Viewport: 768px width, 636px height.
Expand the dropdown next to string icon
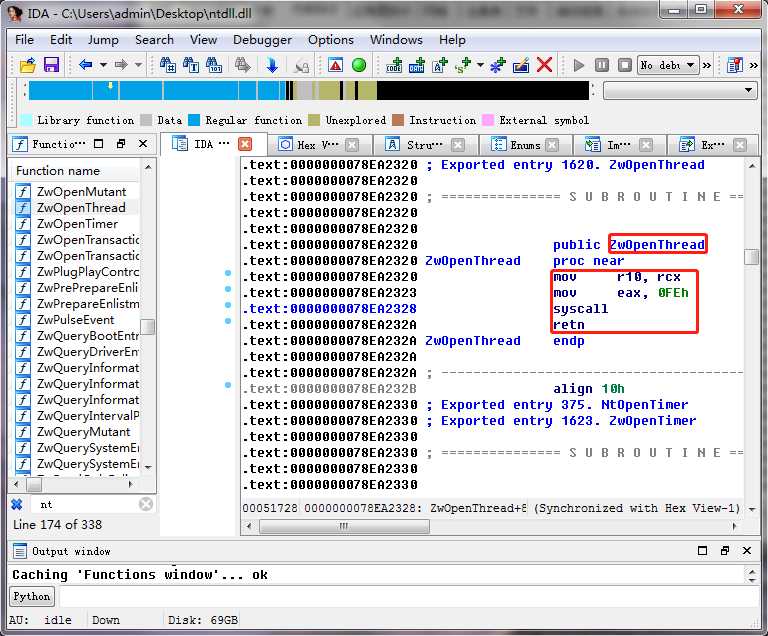pos(480,65)
